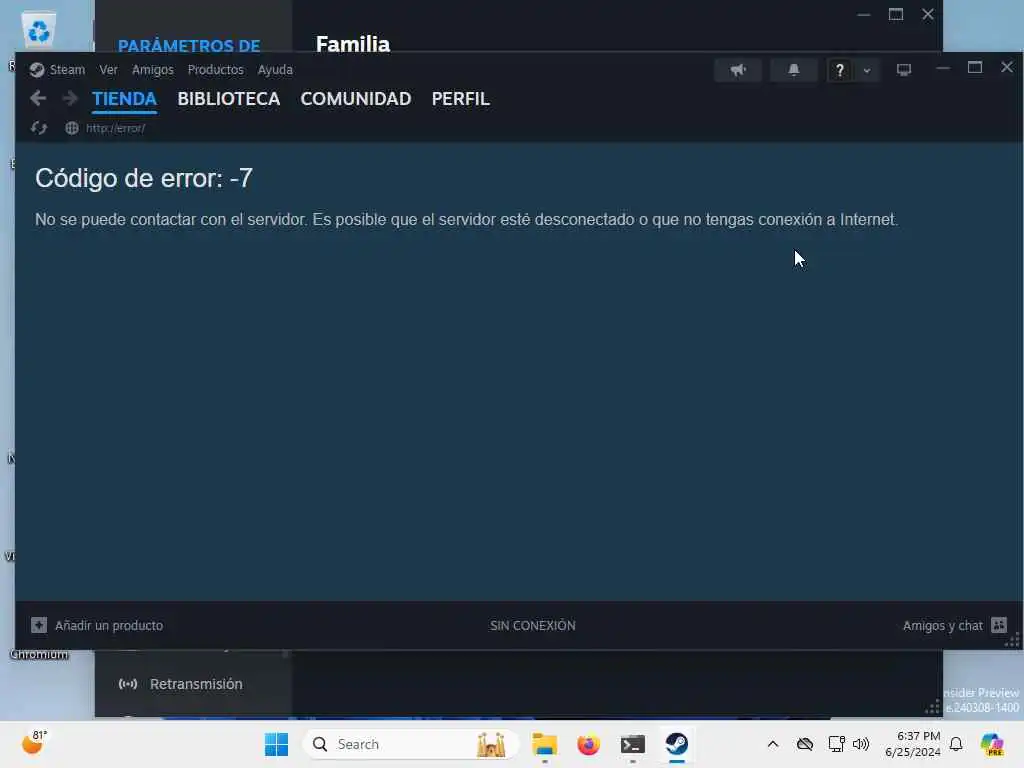The height and width of the screenshot is (768, 1024).
Task: Enter Big Picture mode monitor icon
Action: (904, 70)
